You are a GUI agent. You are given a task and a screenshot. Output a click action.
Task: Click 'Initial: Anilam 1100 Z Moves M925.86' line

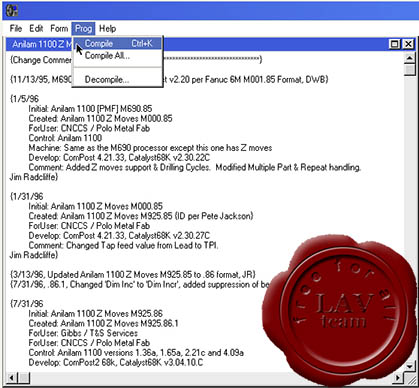tap(95, 314)
